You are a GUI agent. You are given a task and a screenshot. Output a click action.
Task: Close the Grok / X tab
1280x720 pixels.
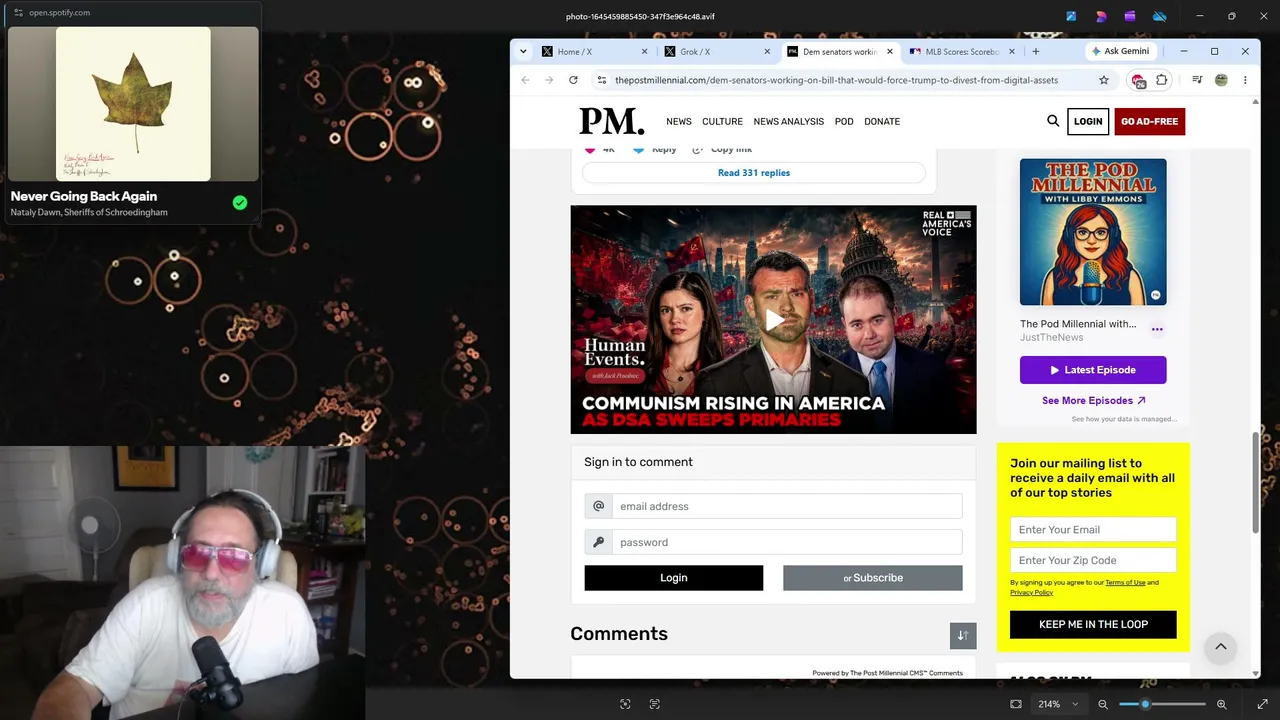(767, 52)
